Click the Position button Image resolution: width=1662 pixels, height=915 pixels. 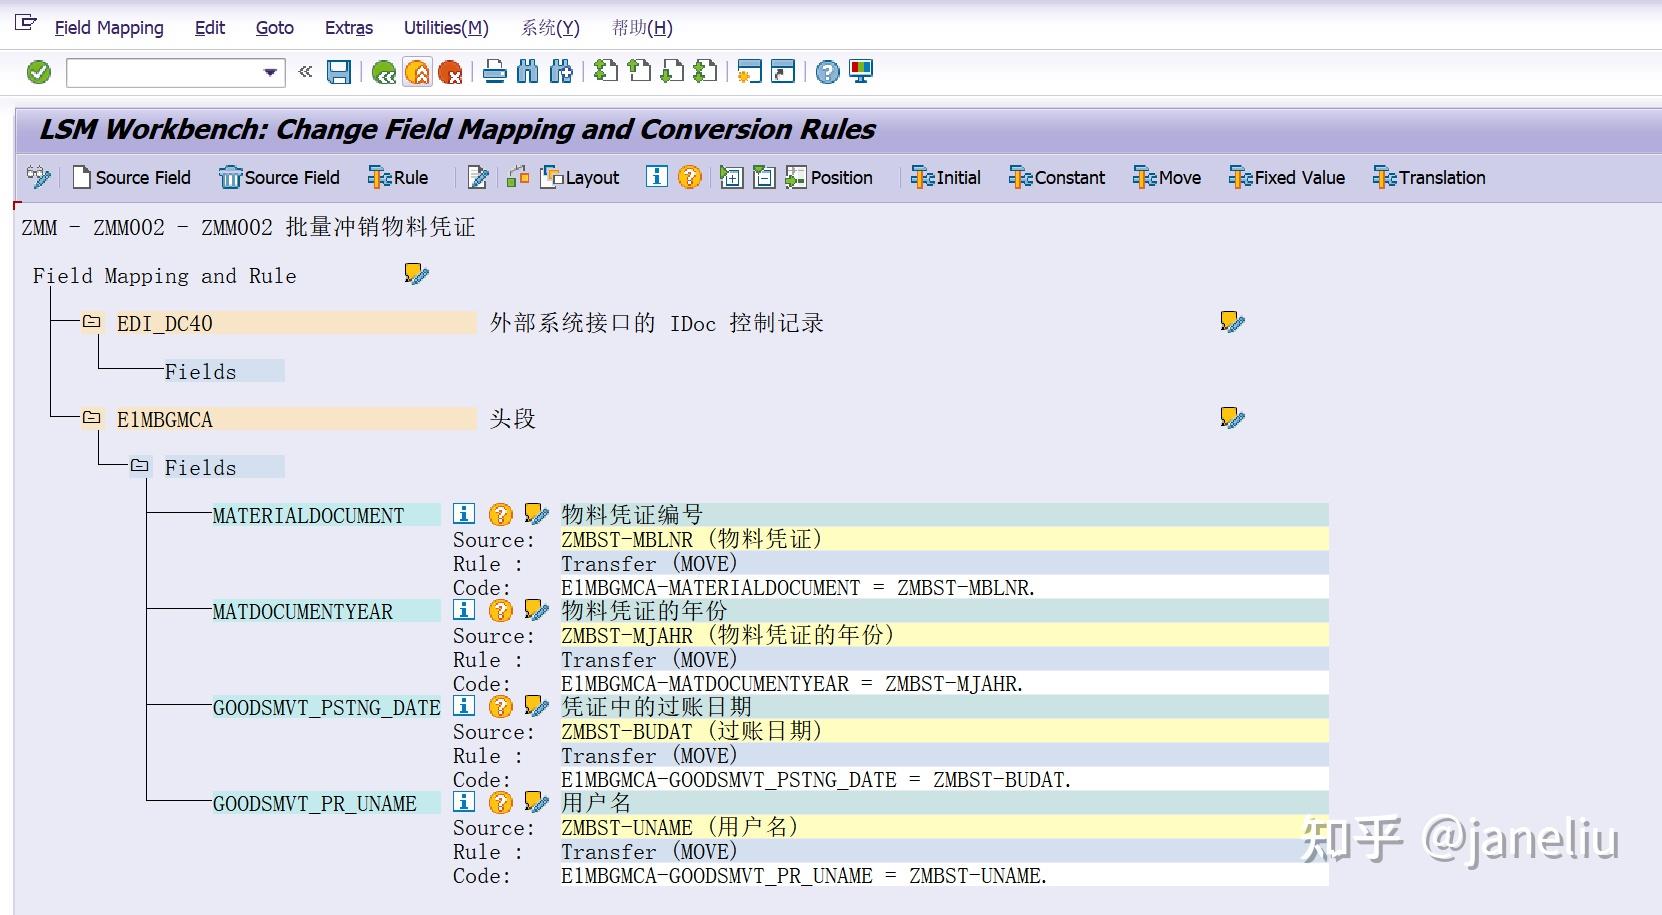click(829, 178)
